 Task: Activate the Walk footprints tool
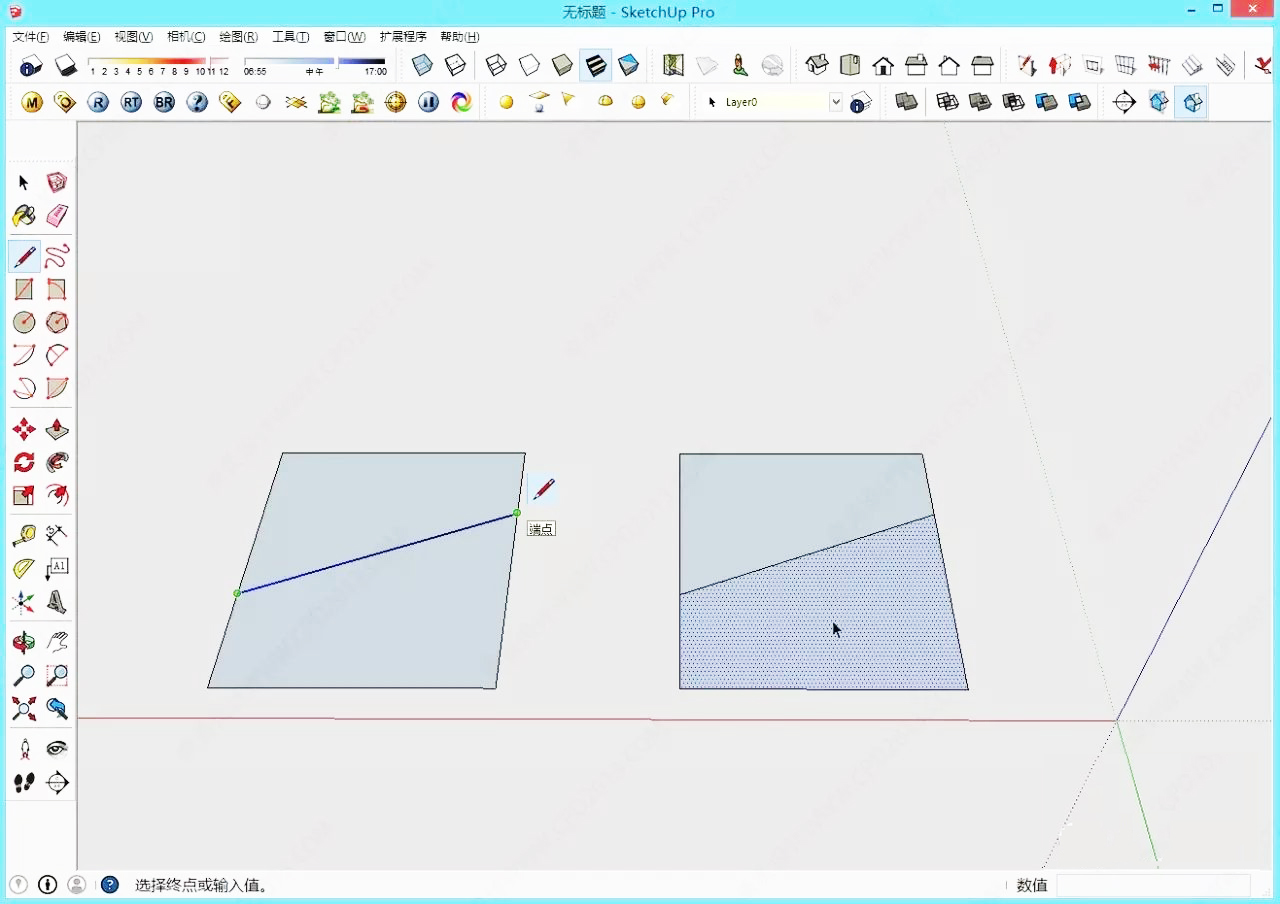pos(24,782)
